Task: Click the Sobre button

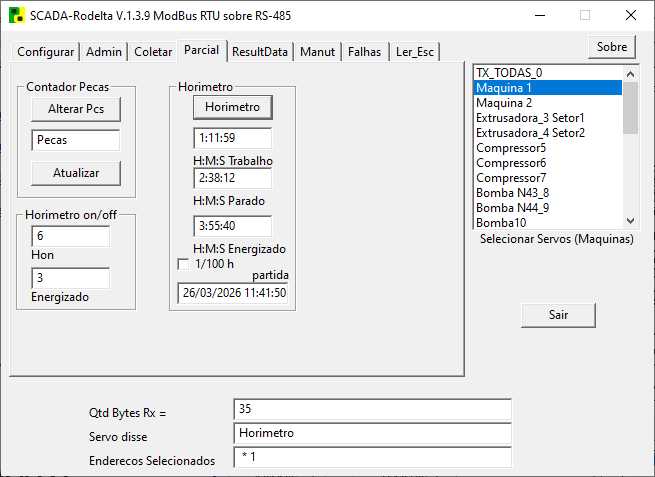Action: (611, 47)
